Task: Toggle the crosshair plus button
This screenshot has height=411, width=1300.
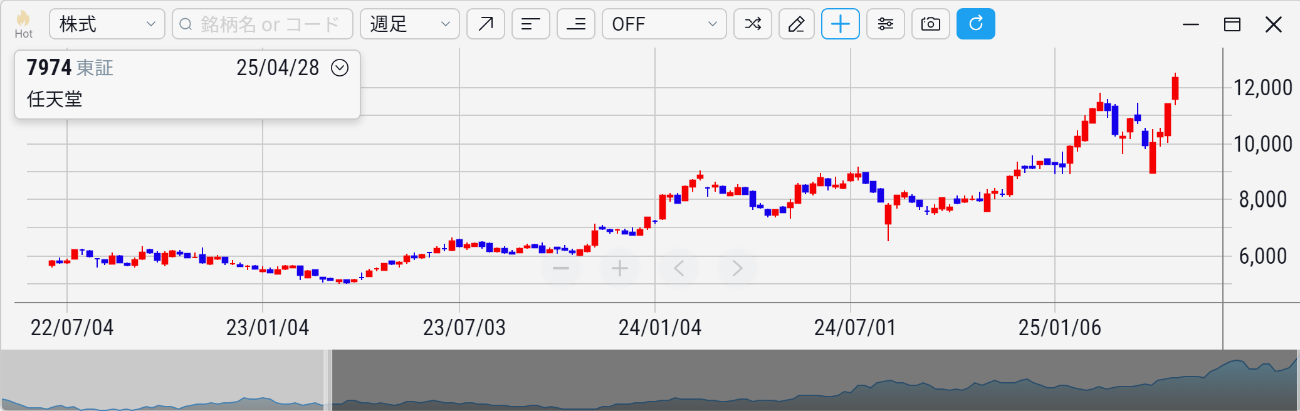Action: (x=840, y=24)
